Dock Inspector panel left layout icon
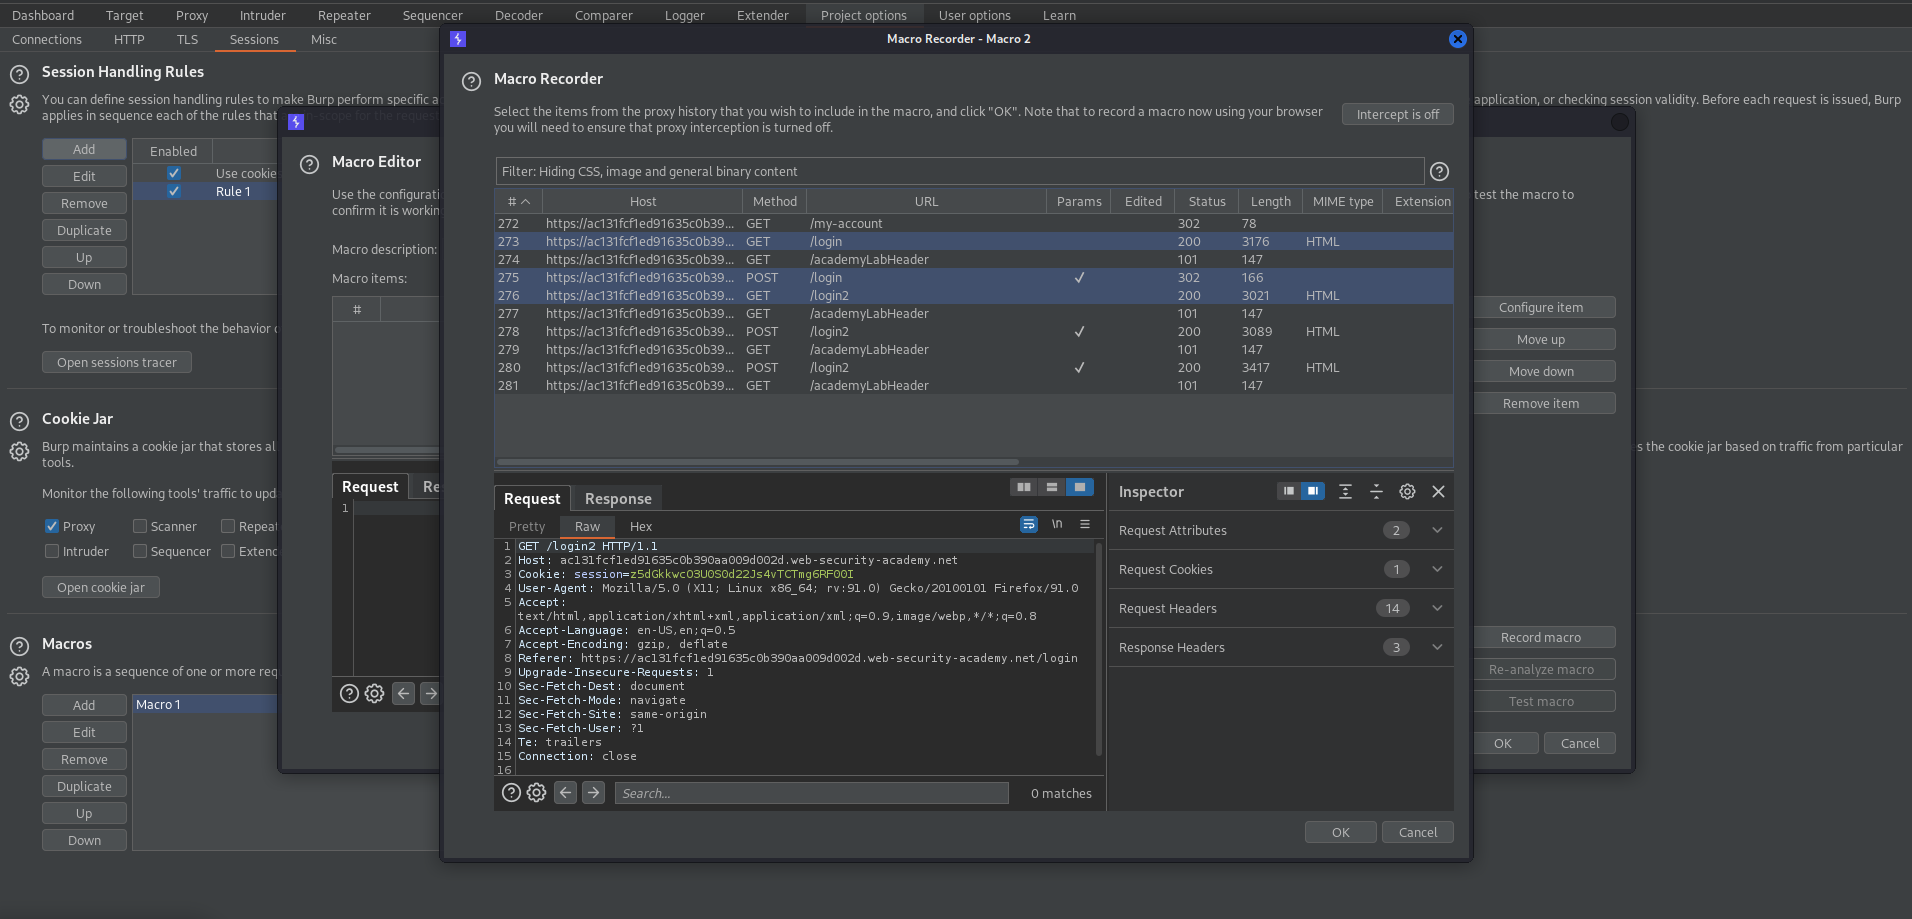 pos(1288,491)
